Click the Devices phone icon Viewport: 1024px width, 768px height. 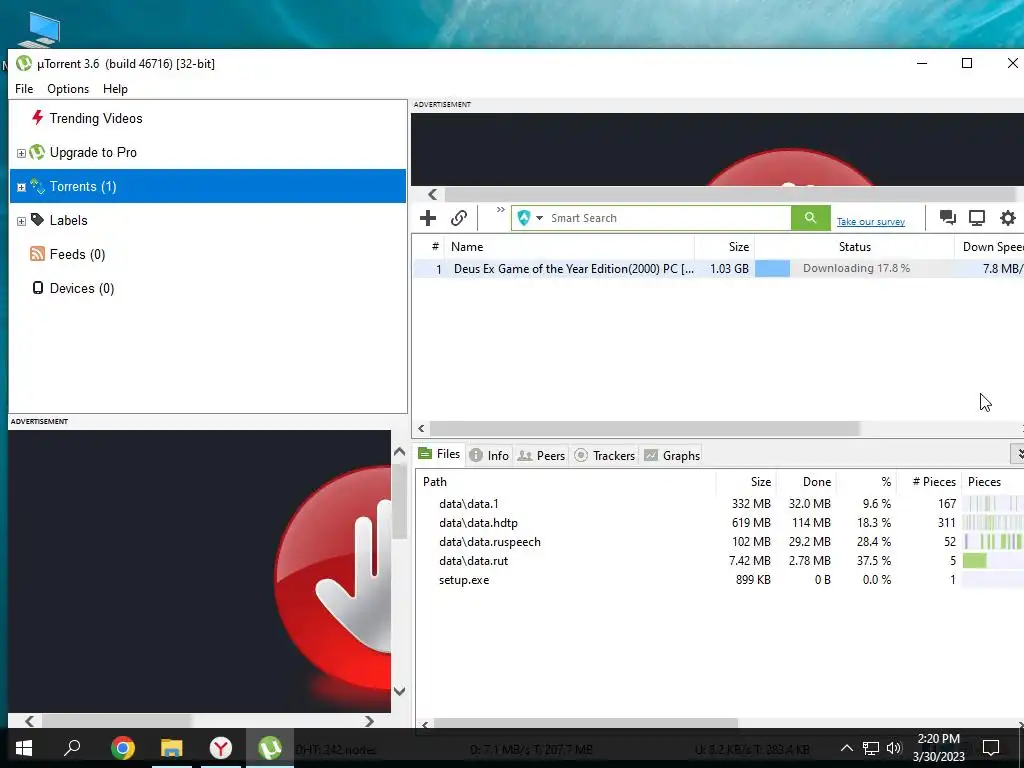click(x=38, y=287)
